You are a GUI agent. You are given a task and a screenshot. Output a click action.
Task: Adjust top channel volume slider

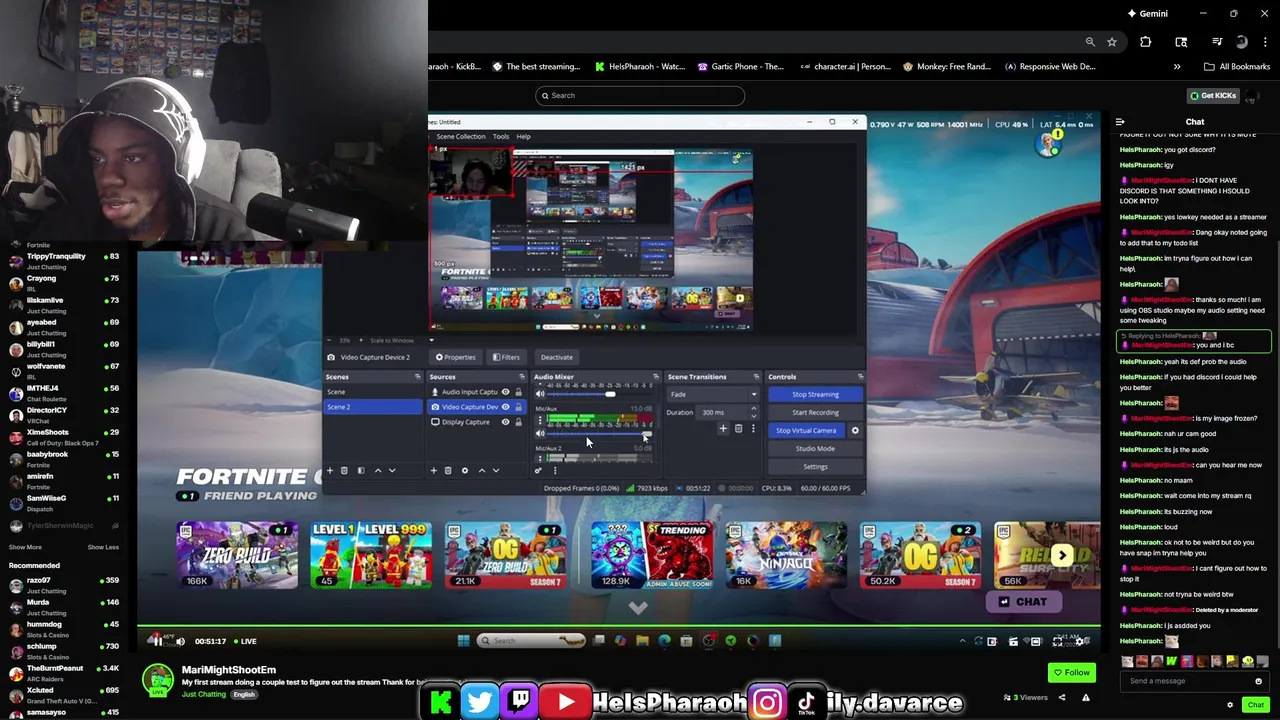(599, 394)
